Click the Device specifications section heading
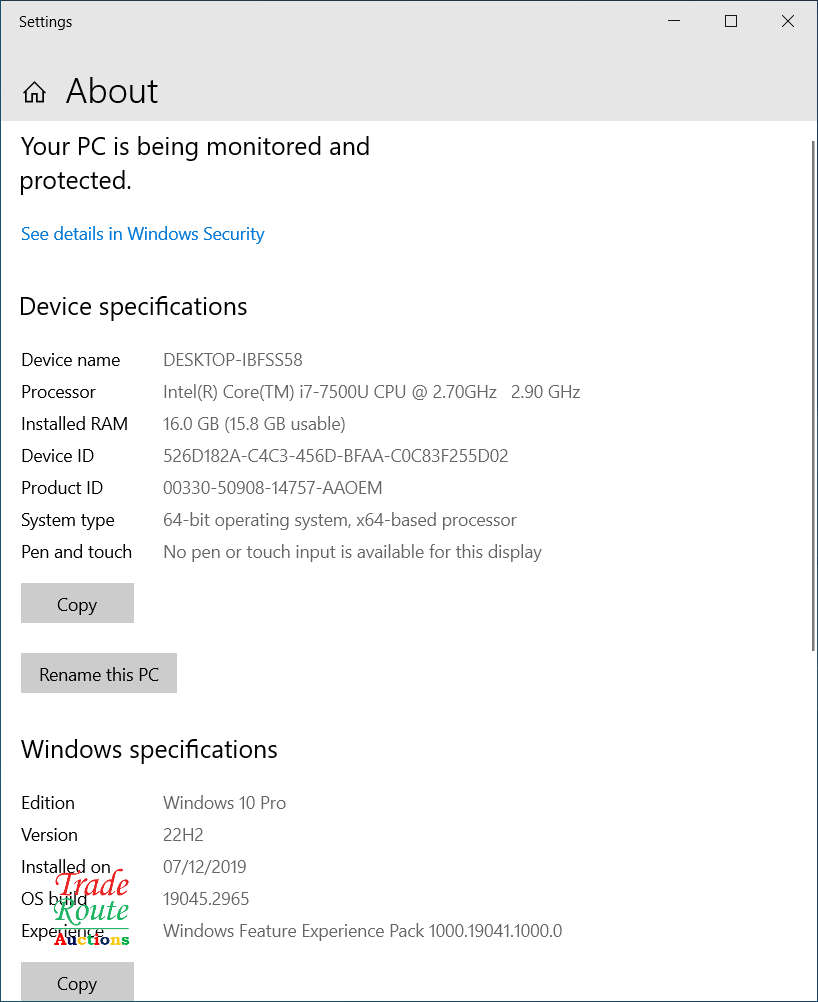Screen dimensions: 818x1002 click(x=133, y=306)
